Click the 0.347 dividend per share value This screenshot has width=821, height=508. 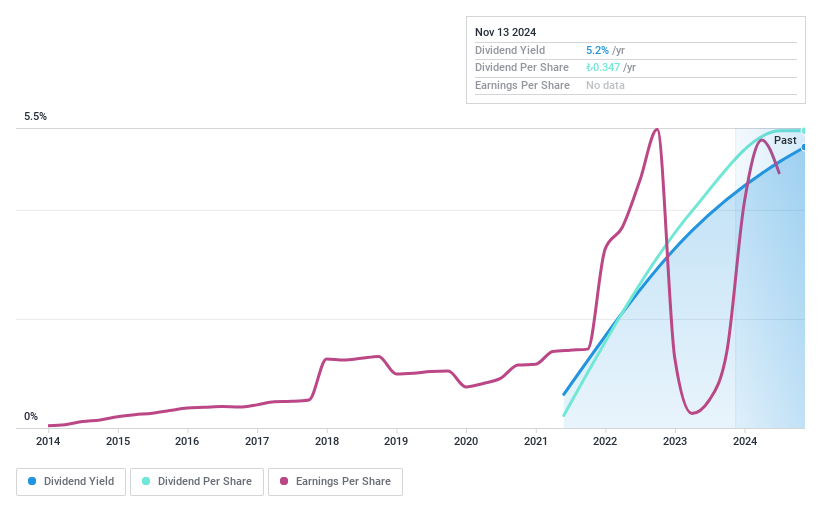[x=604, y=68]
